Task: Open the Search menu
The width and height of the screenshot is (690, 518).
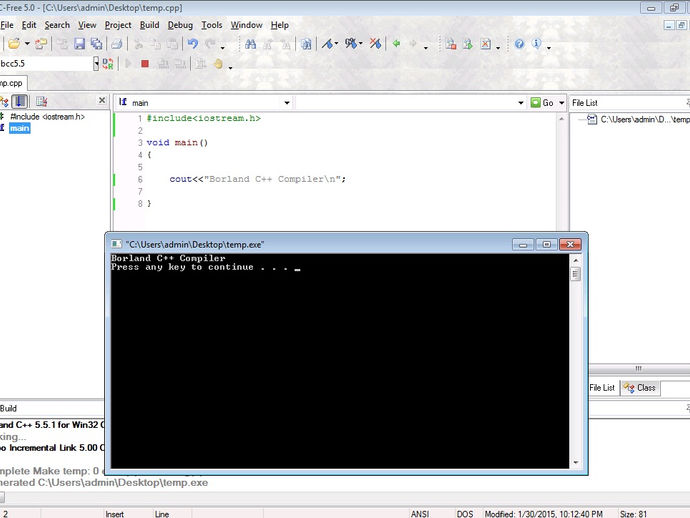Action: click(x=57, y=25)
